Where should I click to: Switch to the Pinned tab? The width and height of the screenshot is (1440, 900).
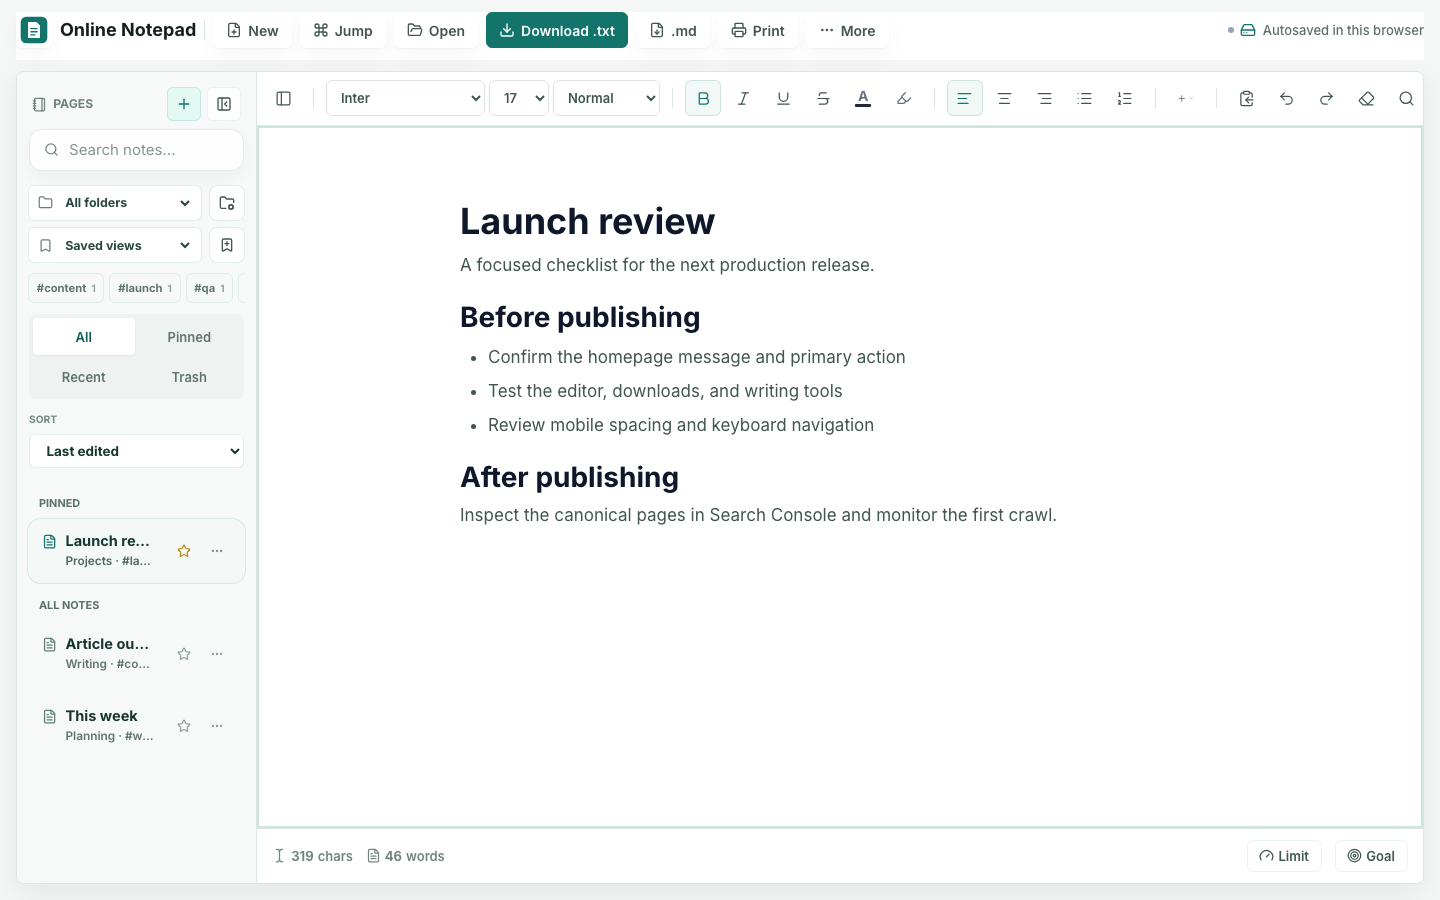click(x=189, y=337)
